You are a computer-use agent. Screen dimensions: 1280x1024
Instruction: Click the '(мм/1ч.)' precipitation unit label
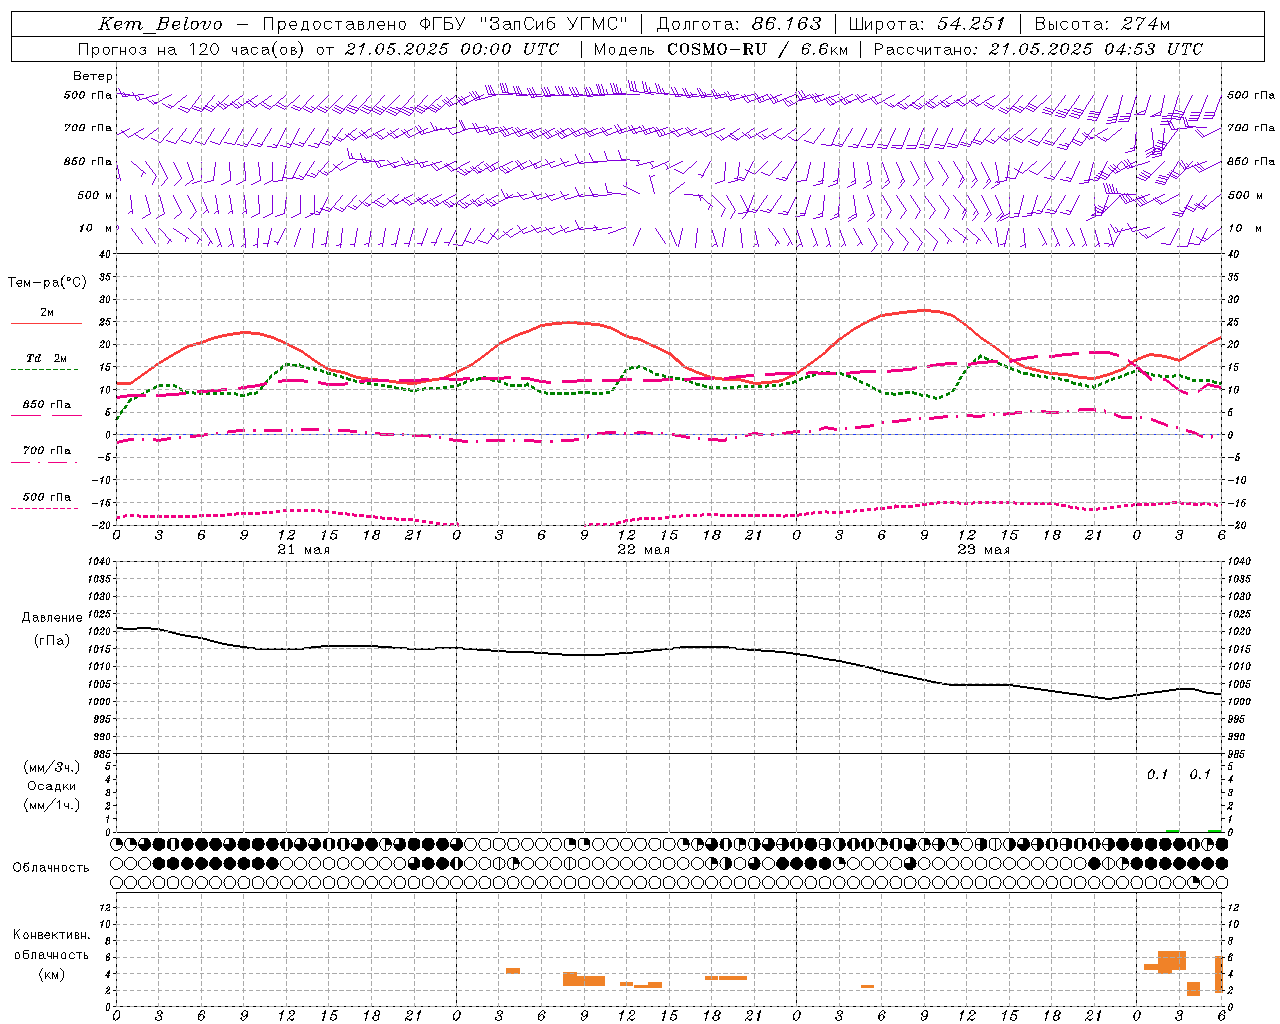coord(52,805)
